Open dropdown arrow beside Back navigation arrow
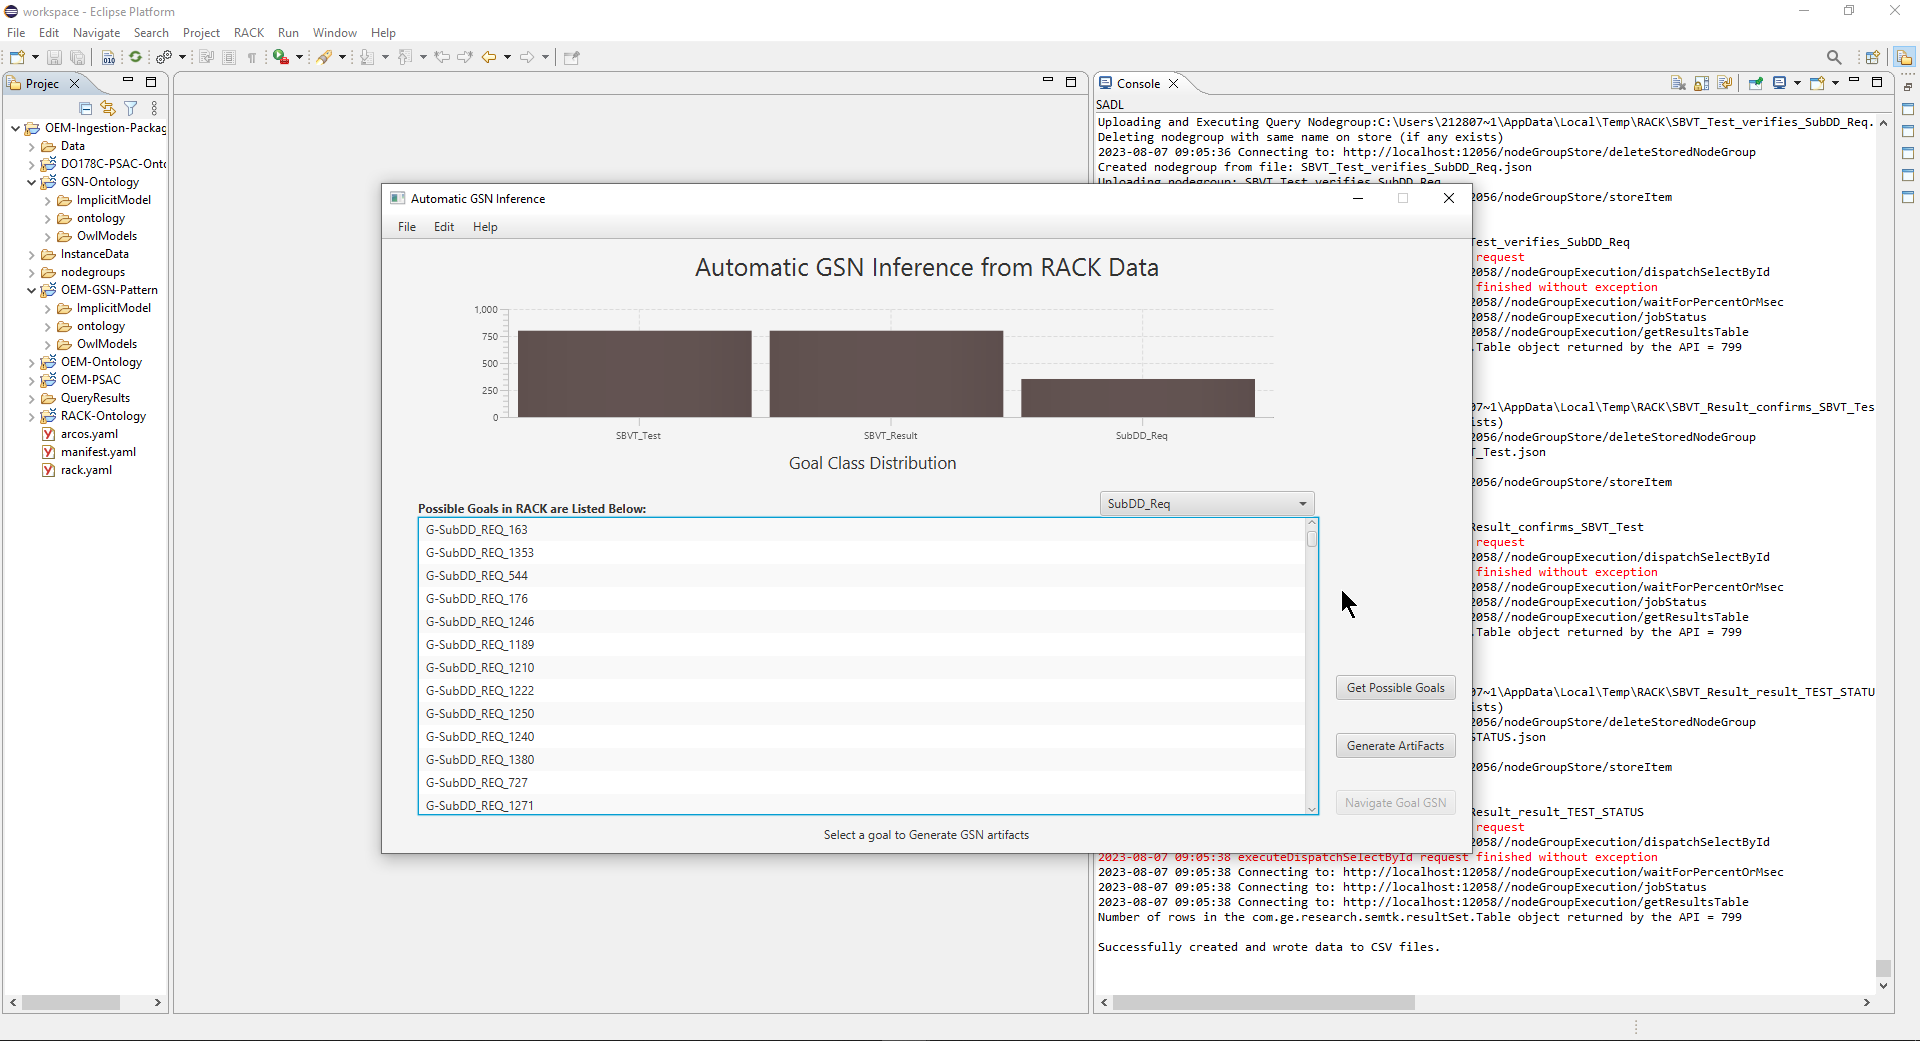 click(x=507, y=57)
